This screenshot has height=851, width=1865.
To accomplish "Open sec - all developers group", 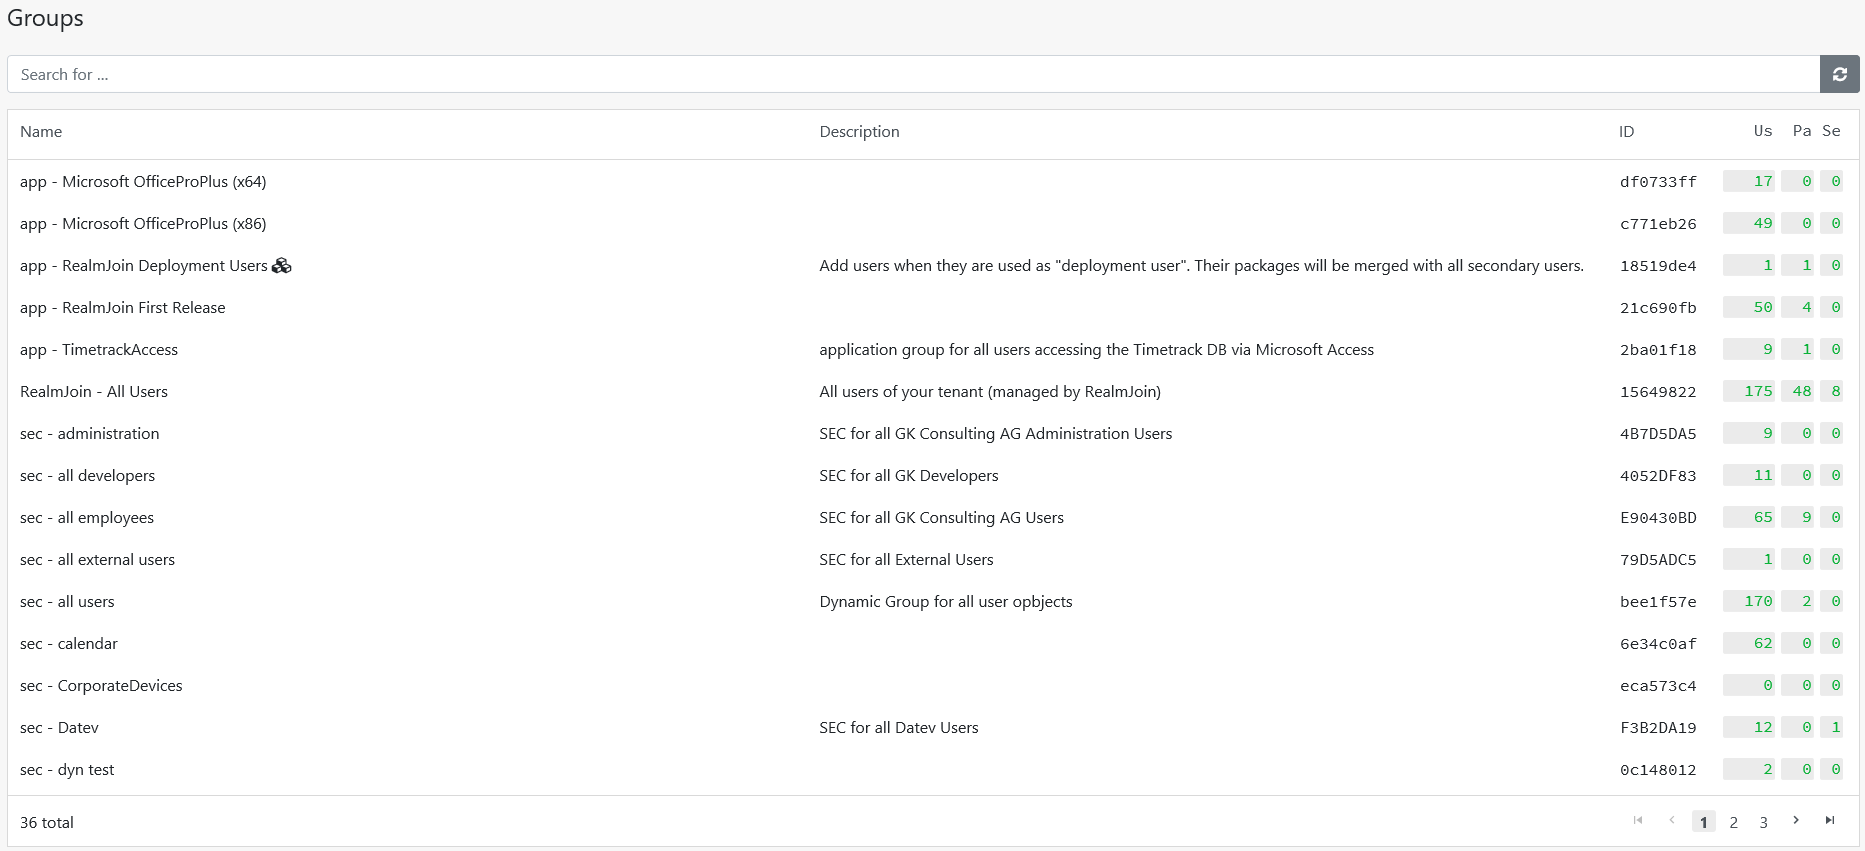I will 87,476.
